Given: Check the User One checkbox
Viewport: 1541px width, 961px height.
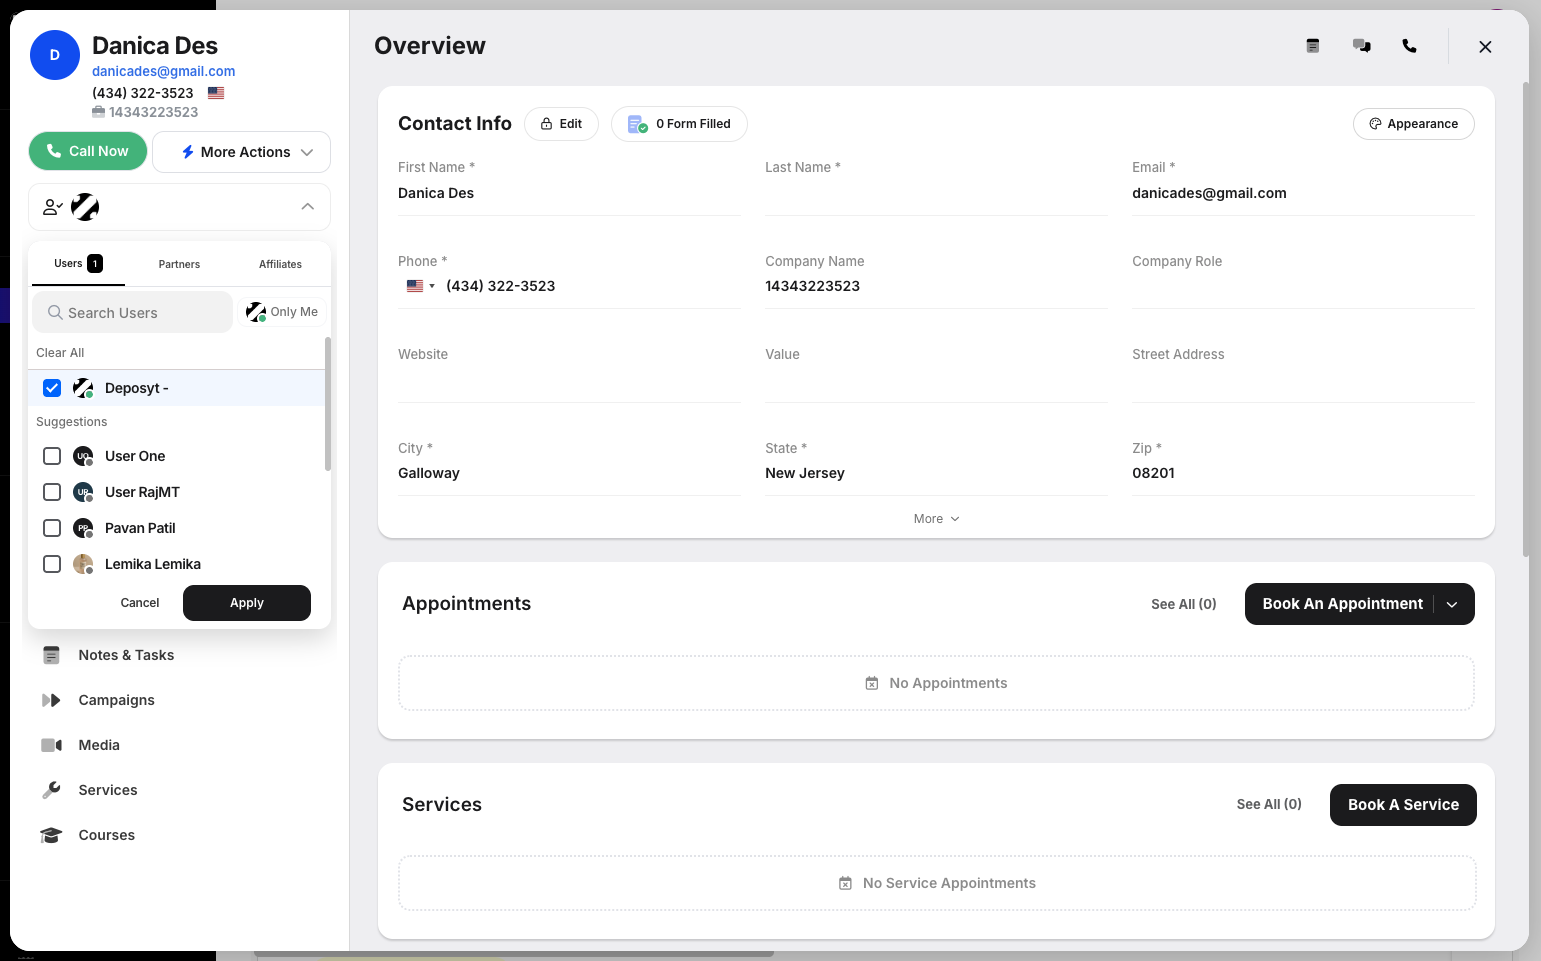Looking at the screenshot, I should (52, 456).
